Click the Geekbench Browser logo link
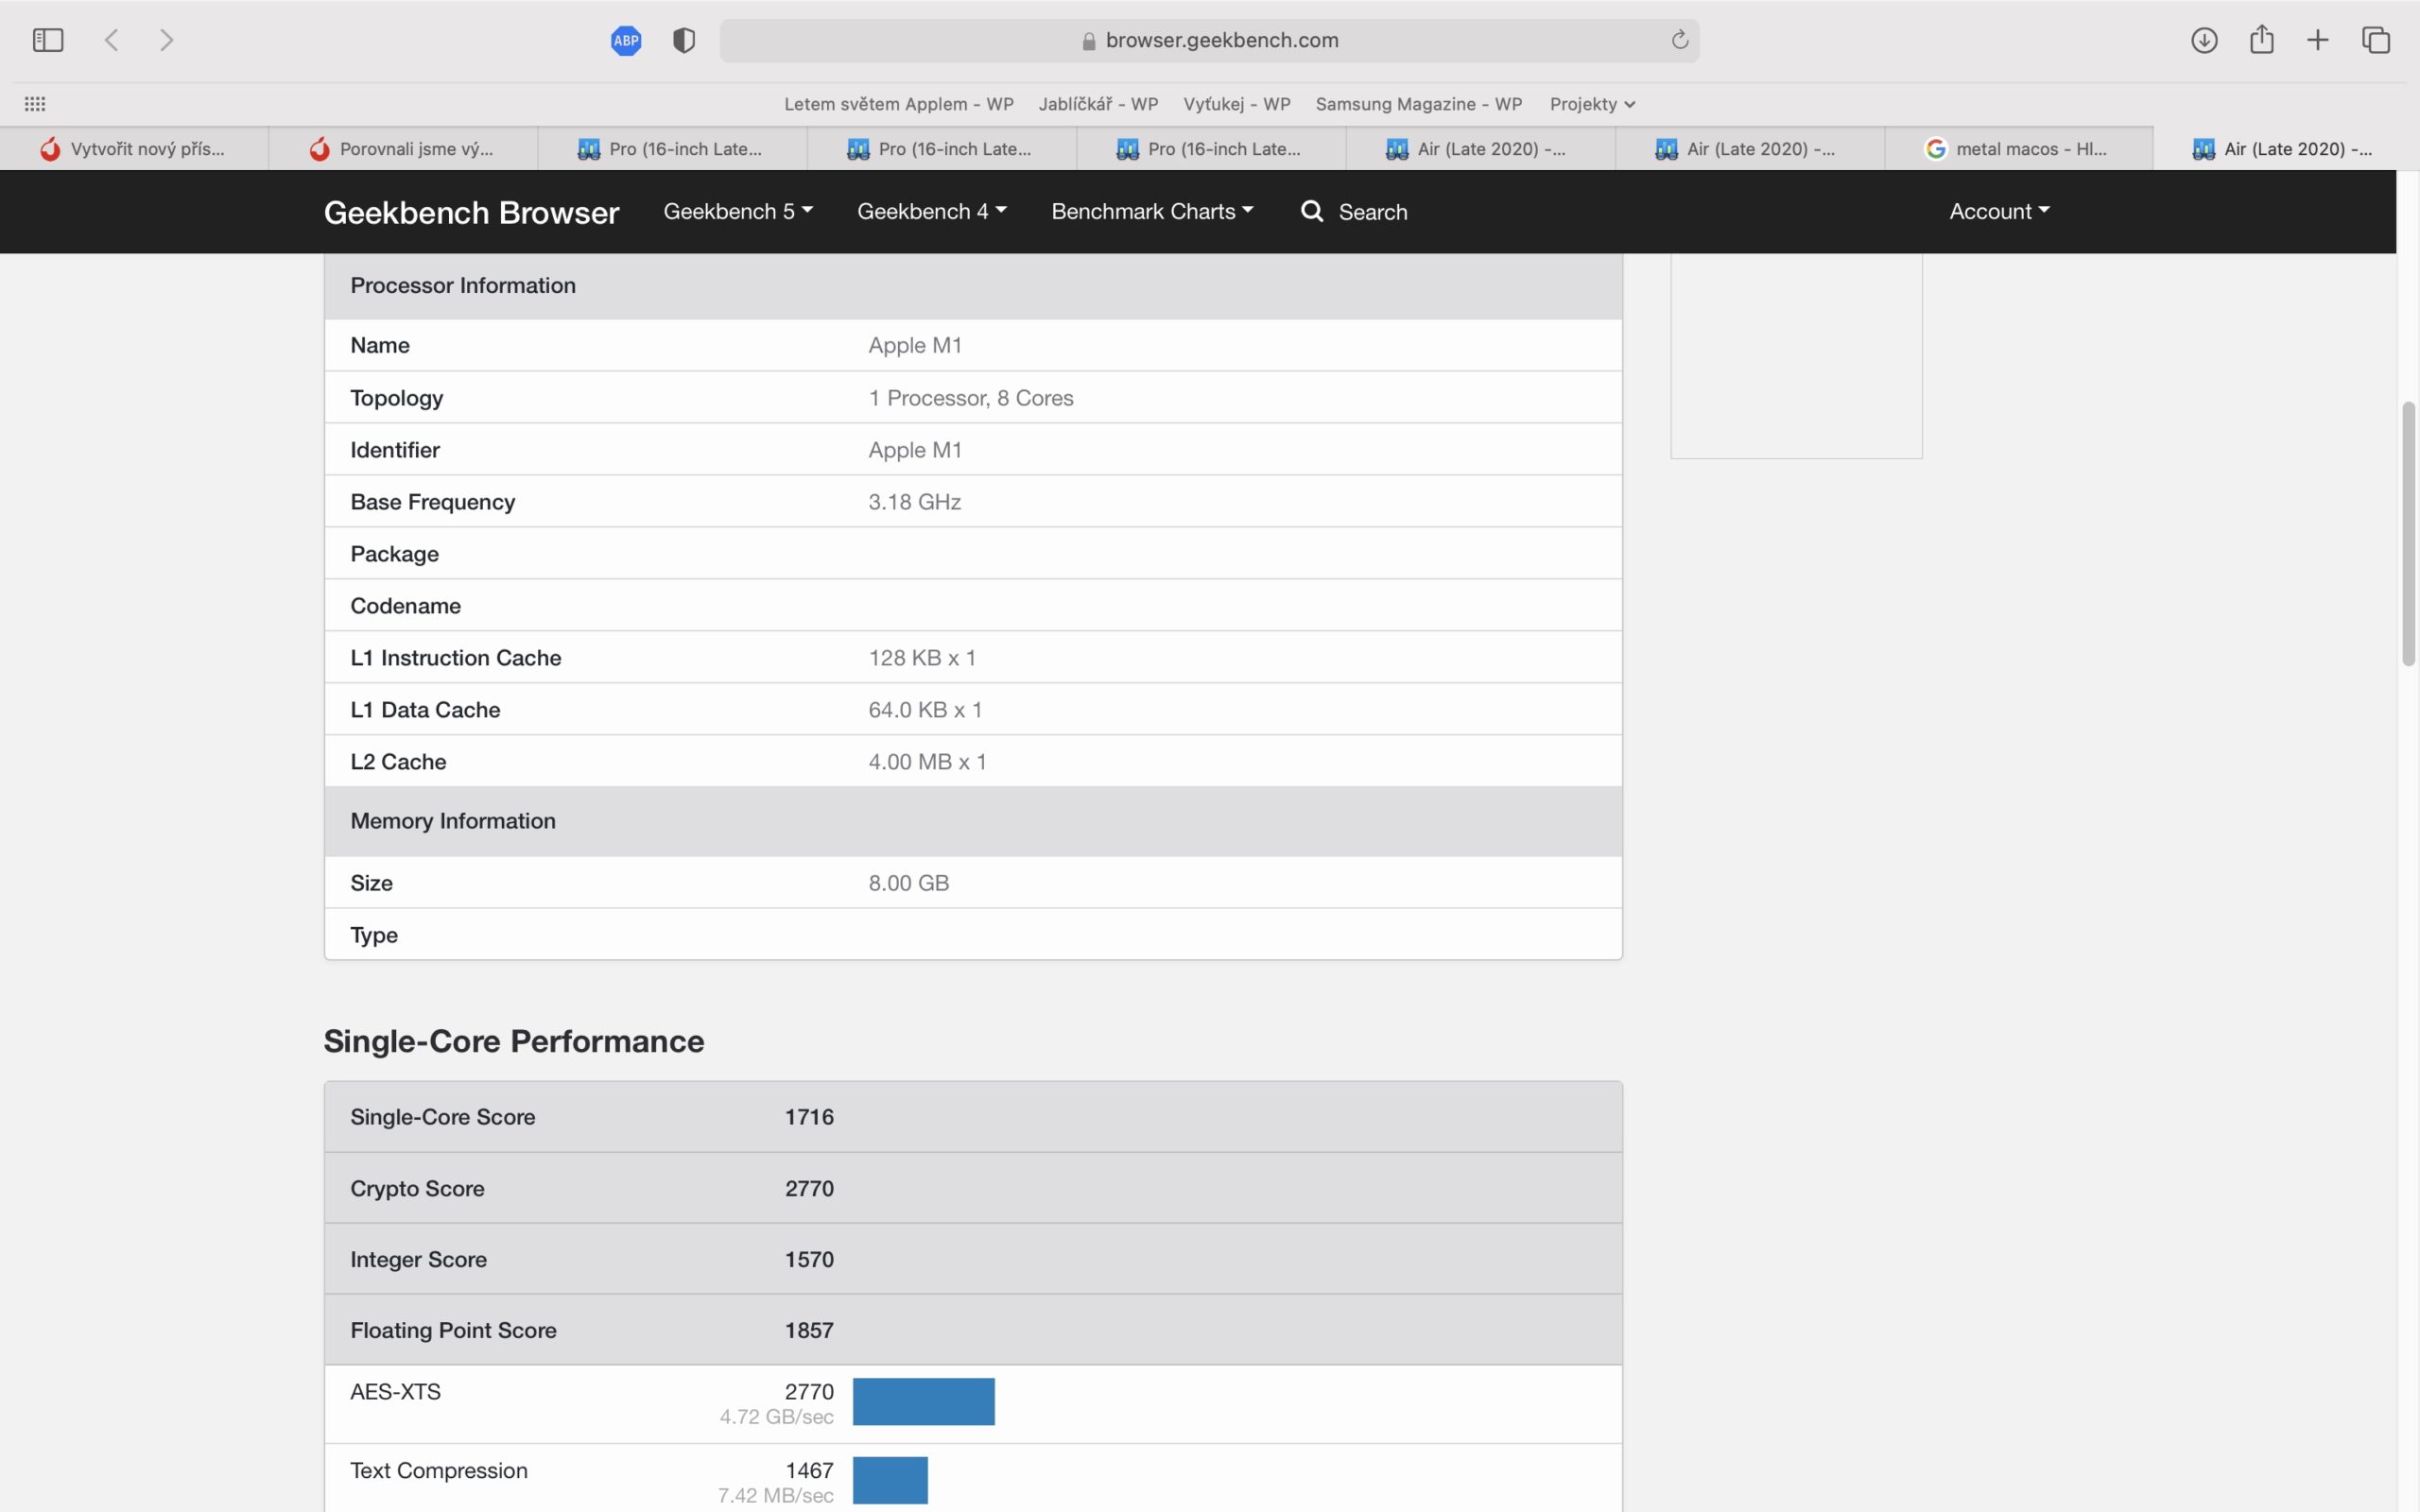2420x1512 pixels. [471, 212]
